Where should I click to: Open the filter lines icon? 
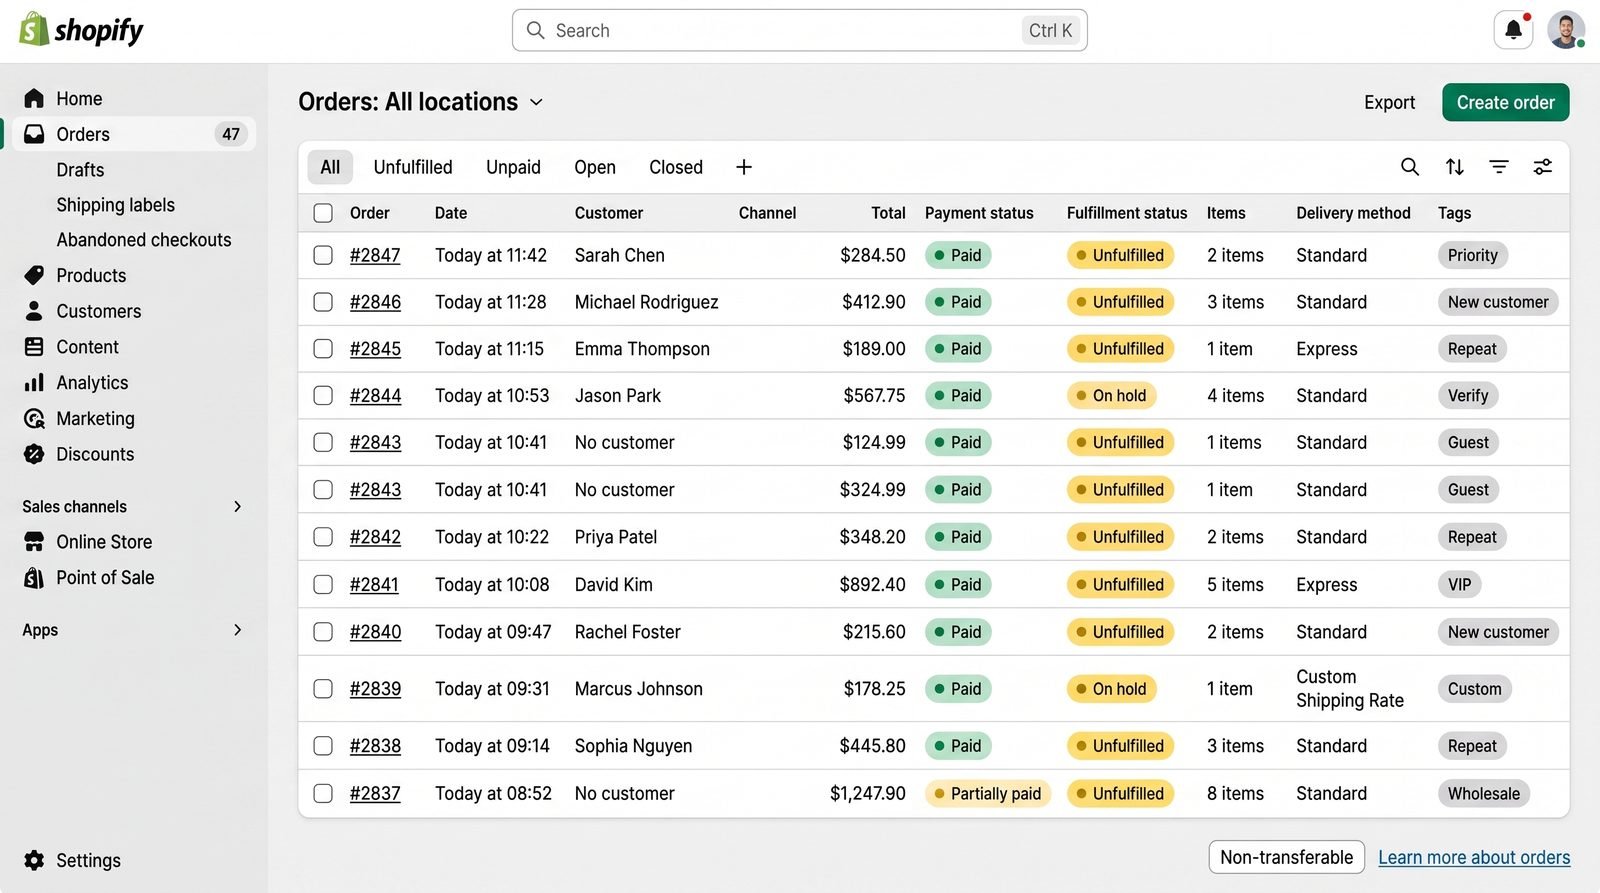(x=1499, y=167)
